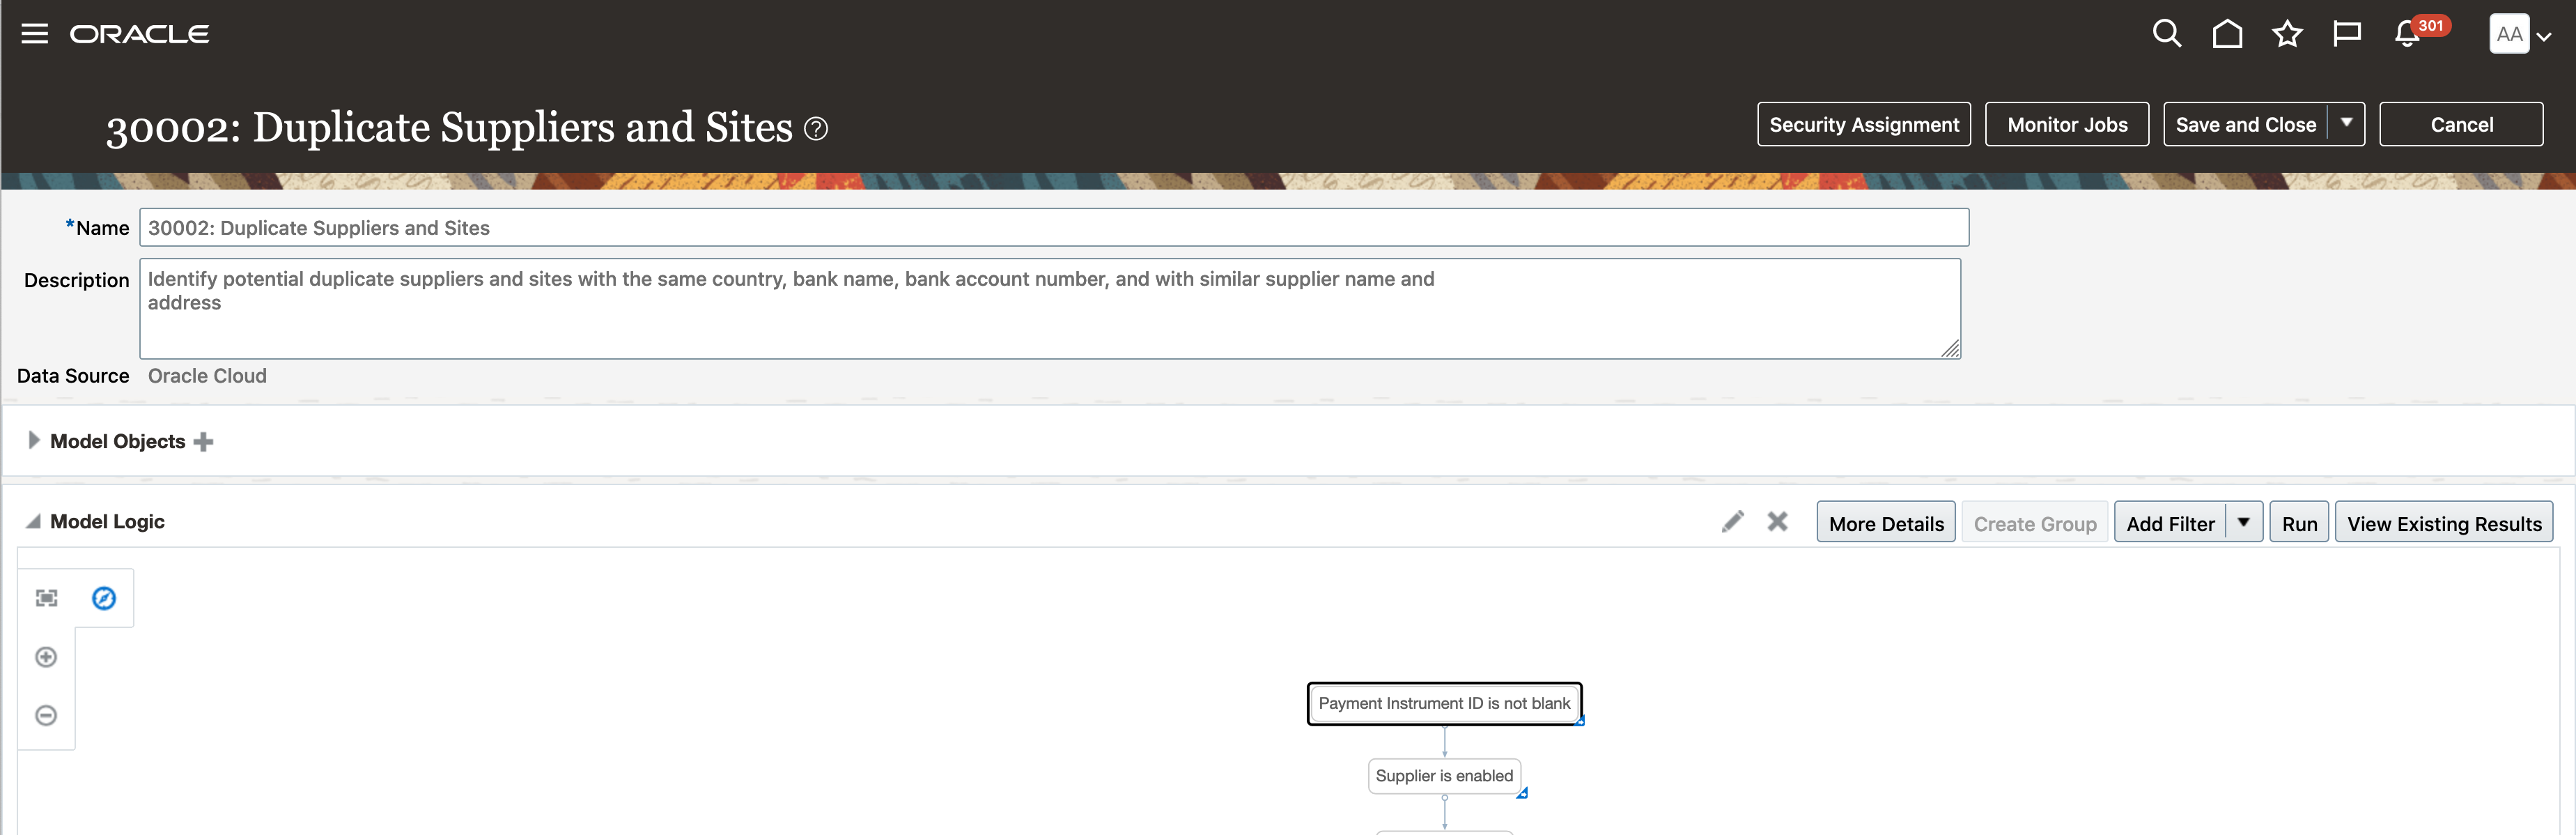Click the zoom-to-fit diagram icon
This screenshot has width=2576, height=835.
(x=46, y=598)
